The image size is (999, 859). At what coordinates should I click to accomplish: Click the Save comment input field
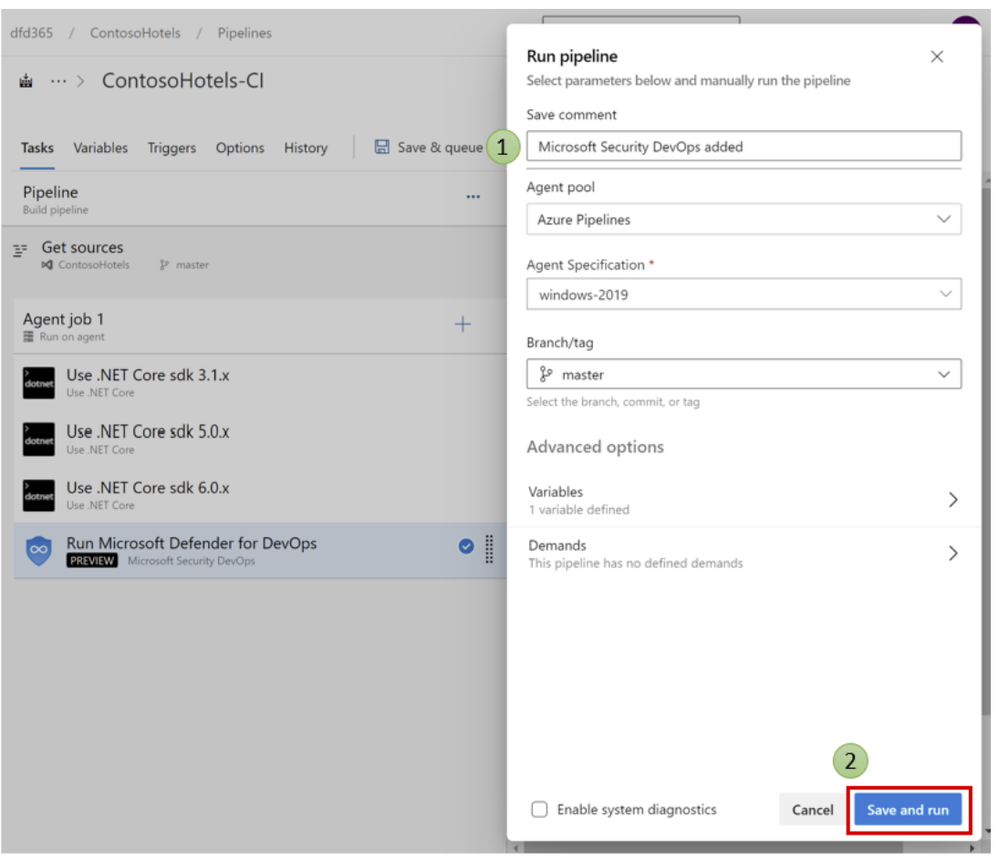tap(744, 146)
